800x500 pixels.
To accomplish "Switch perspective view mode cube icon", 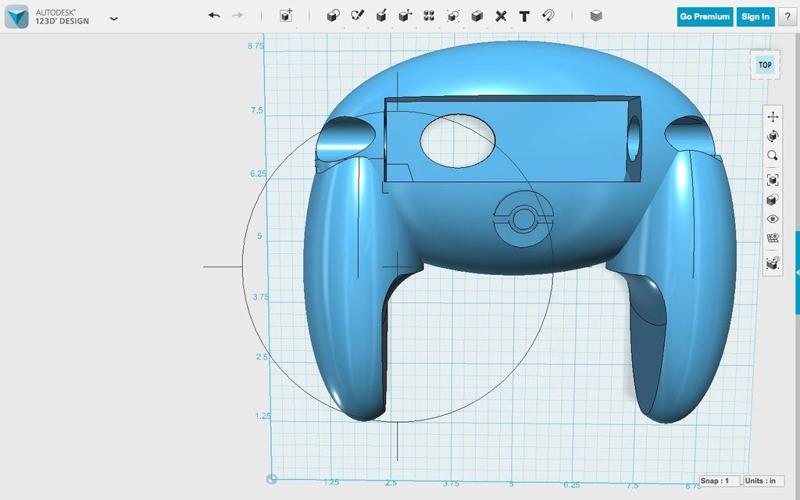I will pos(772,199).
